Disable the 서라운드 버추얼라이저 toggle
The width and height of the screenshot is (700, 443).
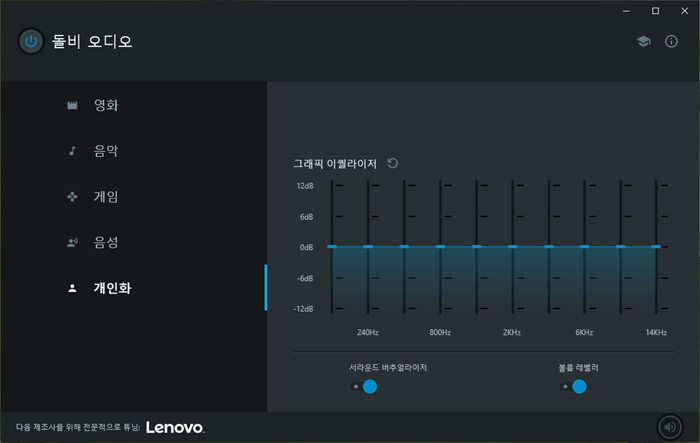363,386
